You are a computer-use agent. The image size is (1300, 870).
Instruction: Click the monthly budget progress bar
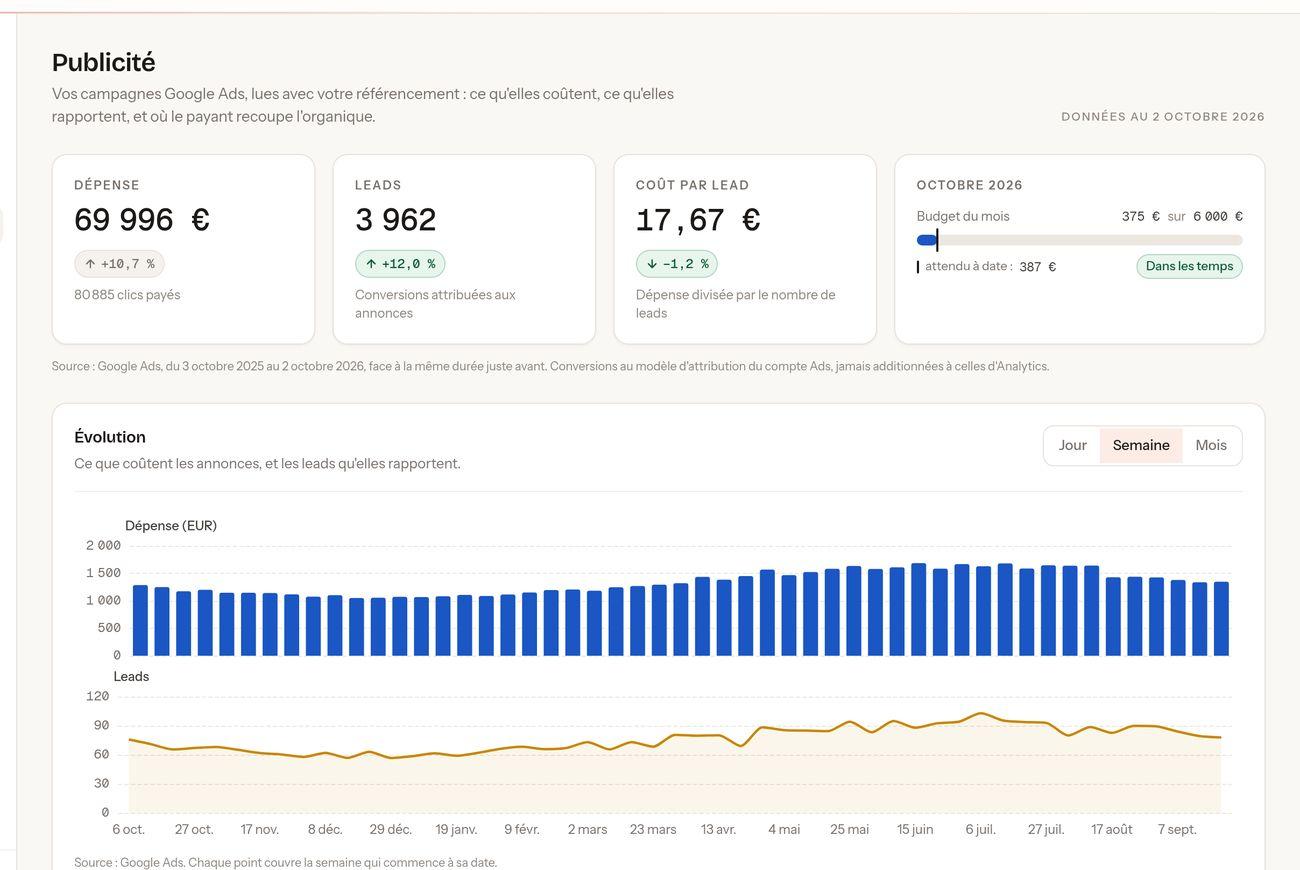pos(1079,240)
